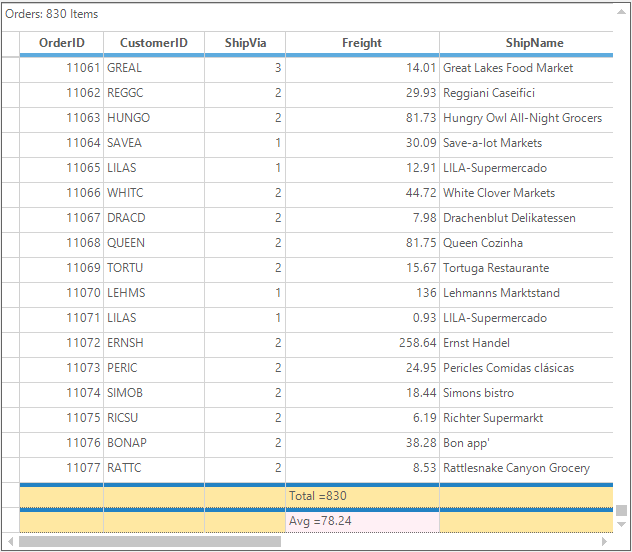Select ShipName cell Great Lakes Food Market
This screenshot has height=552, width=632.
click(x=526, y=70)
